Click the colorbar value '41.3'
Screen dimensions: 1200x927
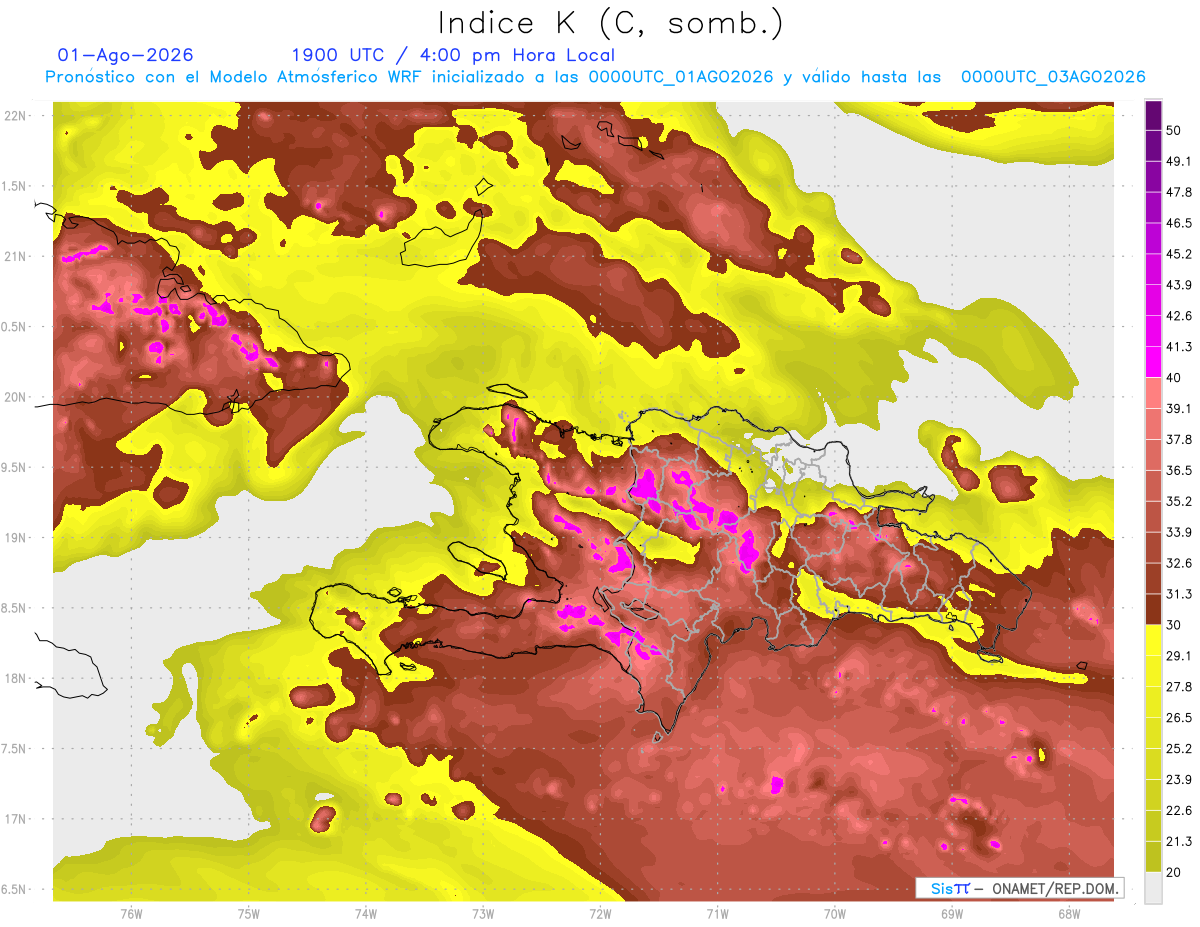(x=1178, y=347)
